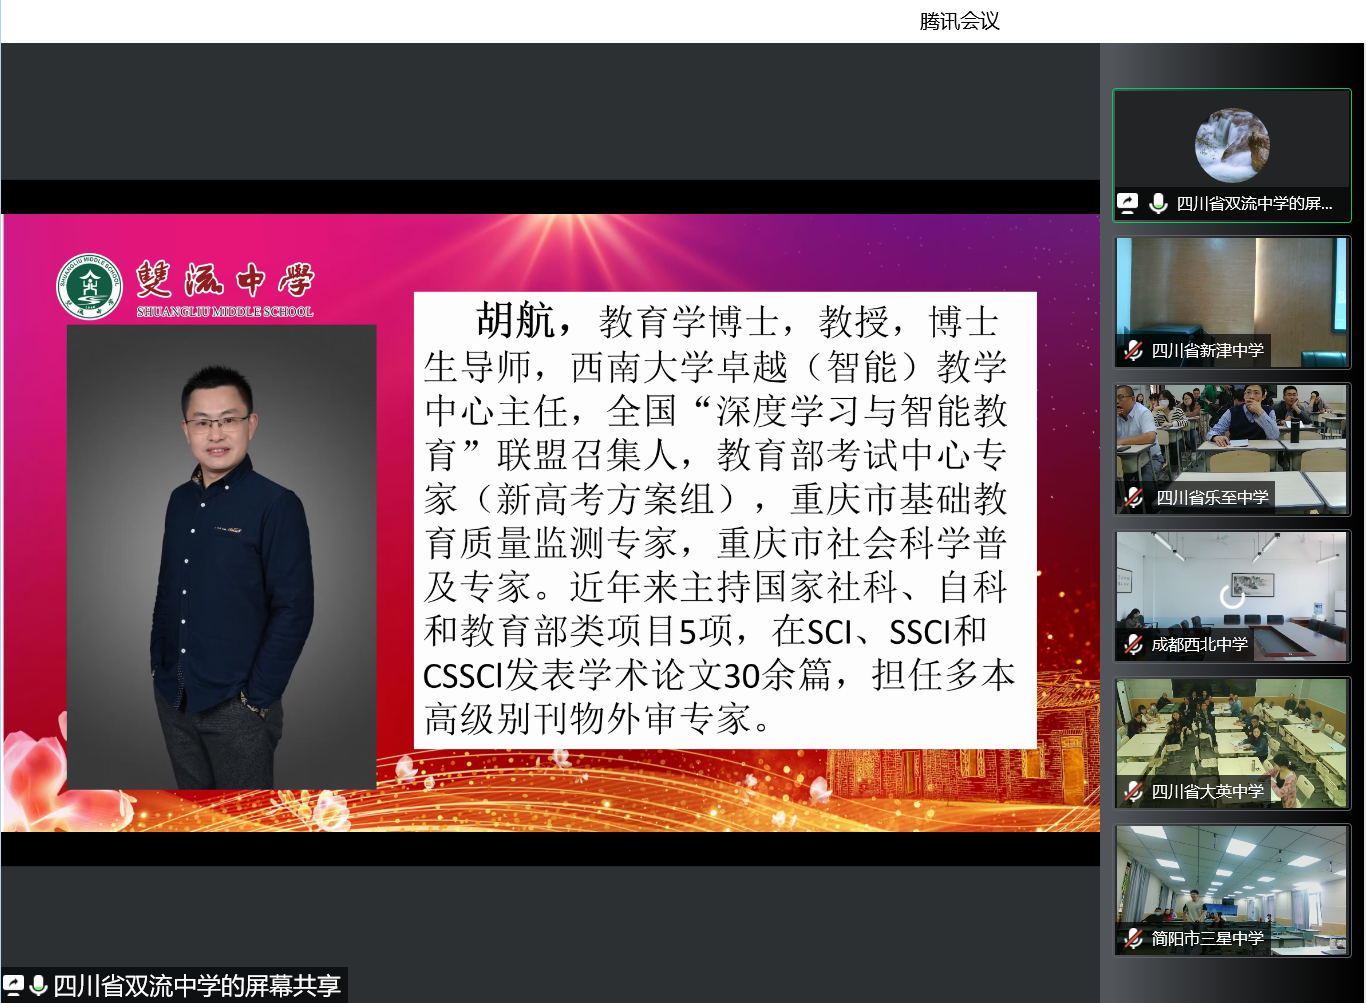1366x1003 pixels.
Task: Click 四川省双流中学的屏幕共享 label at bottom left
Action: point(196,985)
